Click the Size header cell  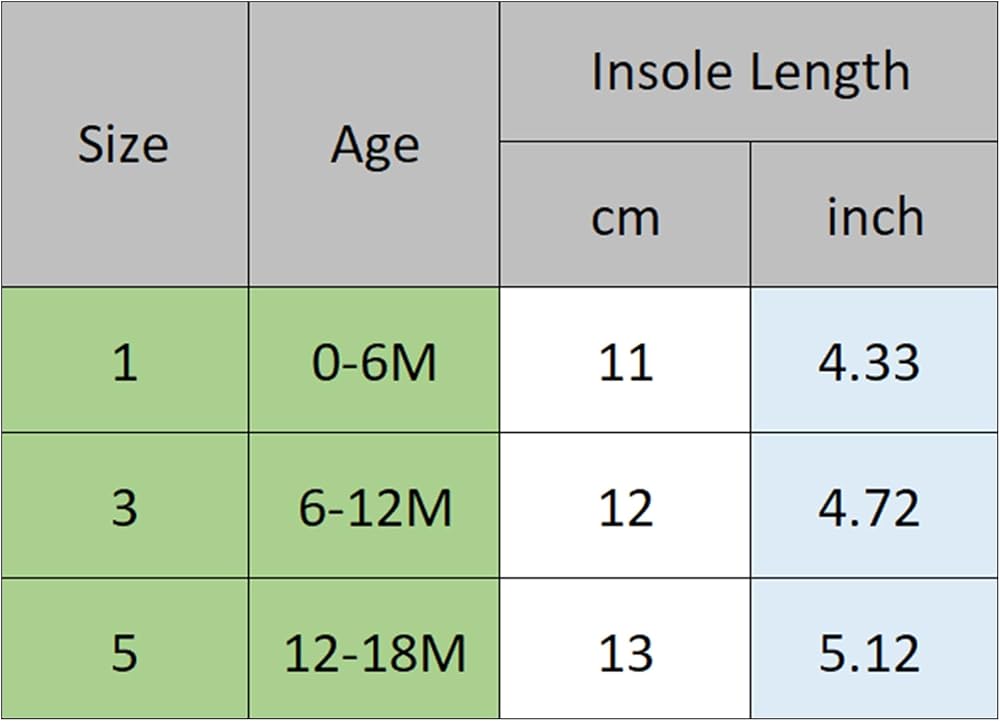click(124, 144)
